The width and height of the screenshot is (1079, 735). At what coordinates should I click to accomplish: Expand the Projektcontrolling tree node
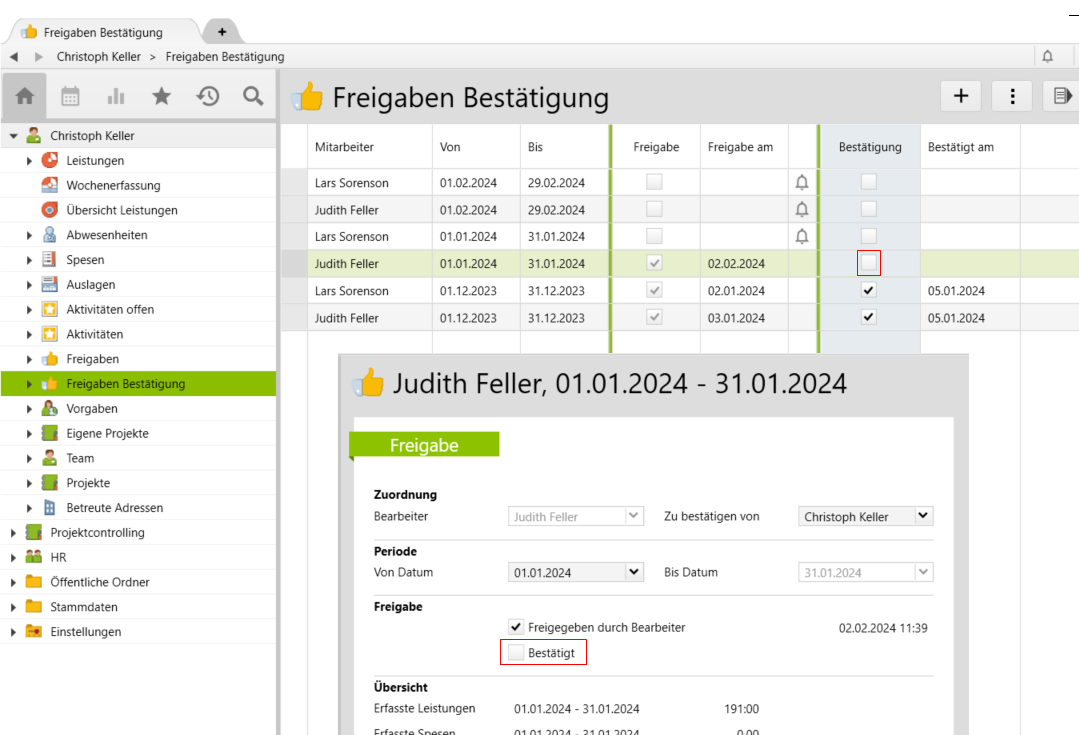point(14,533)
